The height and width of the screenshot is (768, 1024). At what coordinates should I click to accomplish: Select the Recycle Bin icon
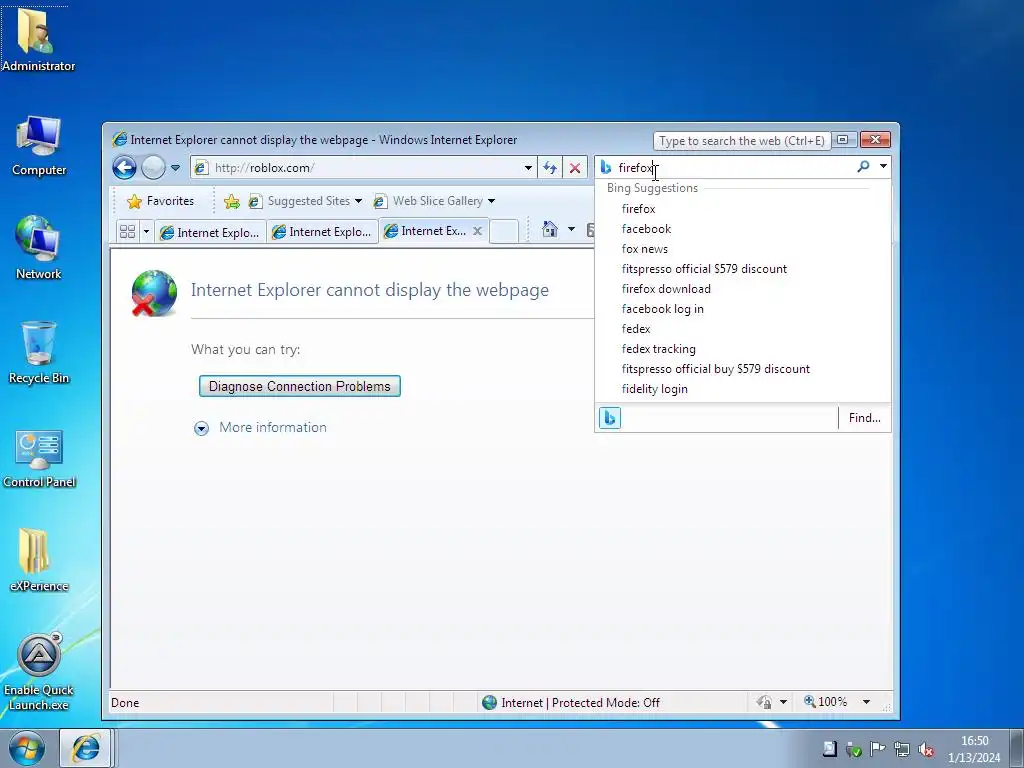[x=39, y=353]
